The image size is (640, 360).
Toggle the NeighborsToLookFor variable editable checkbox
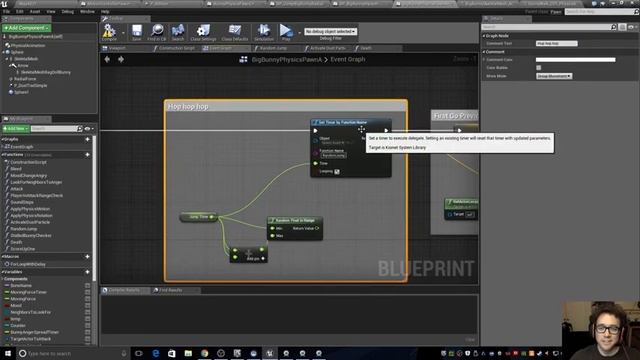87,312
